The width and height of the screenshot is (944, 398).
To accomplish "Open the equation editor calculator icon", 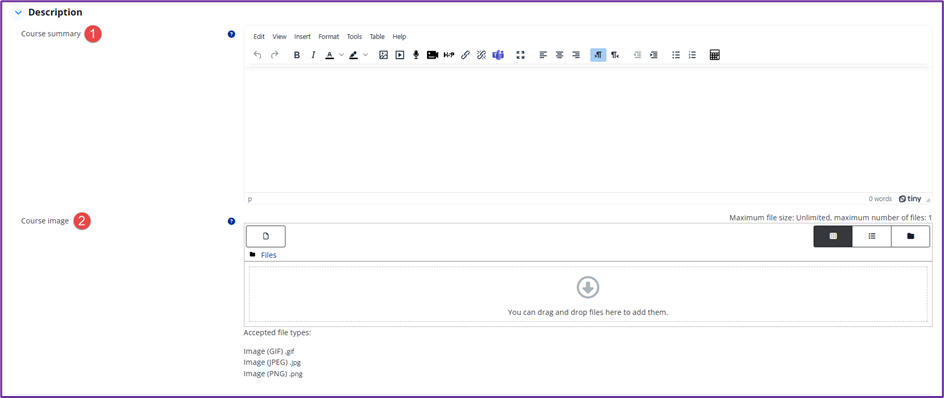I will point(715,55).
